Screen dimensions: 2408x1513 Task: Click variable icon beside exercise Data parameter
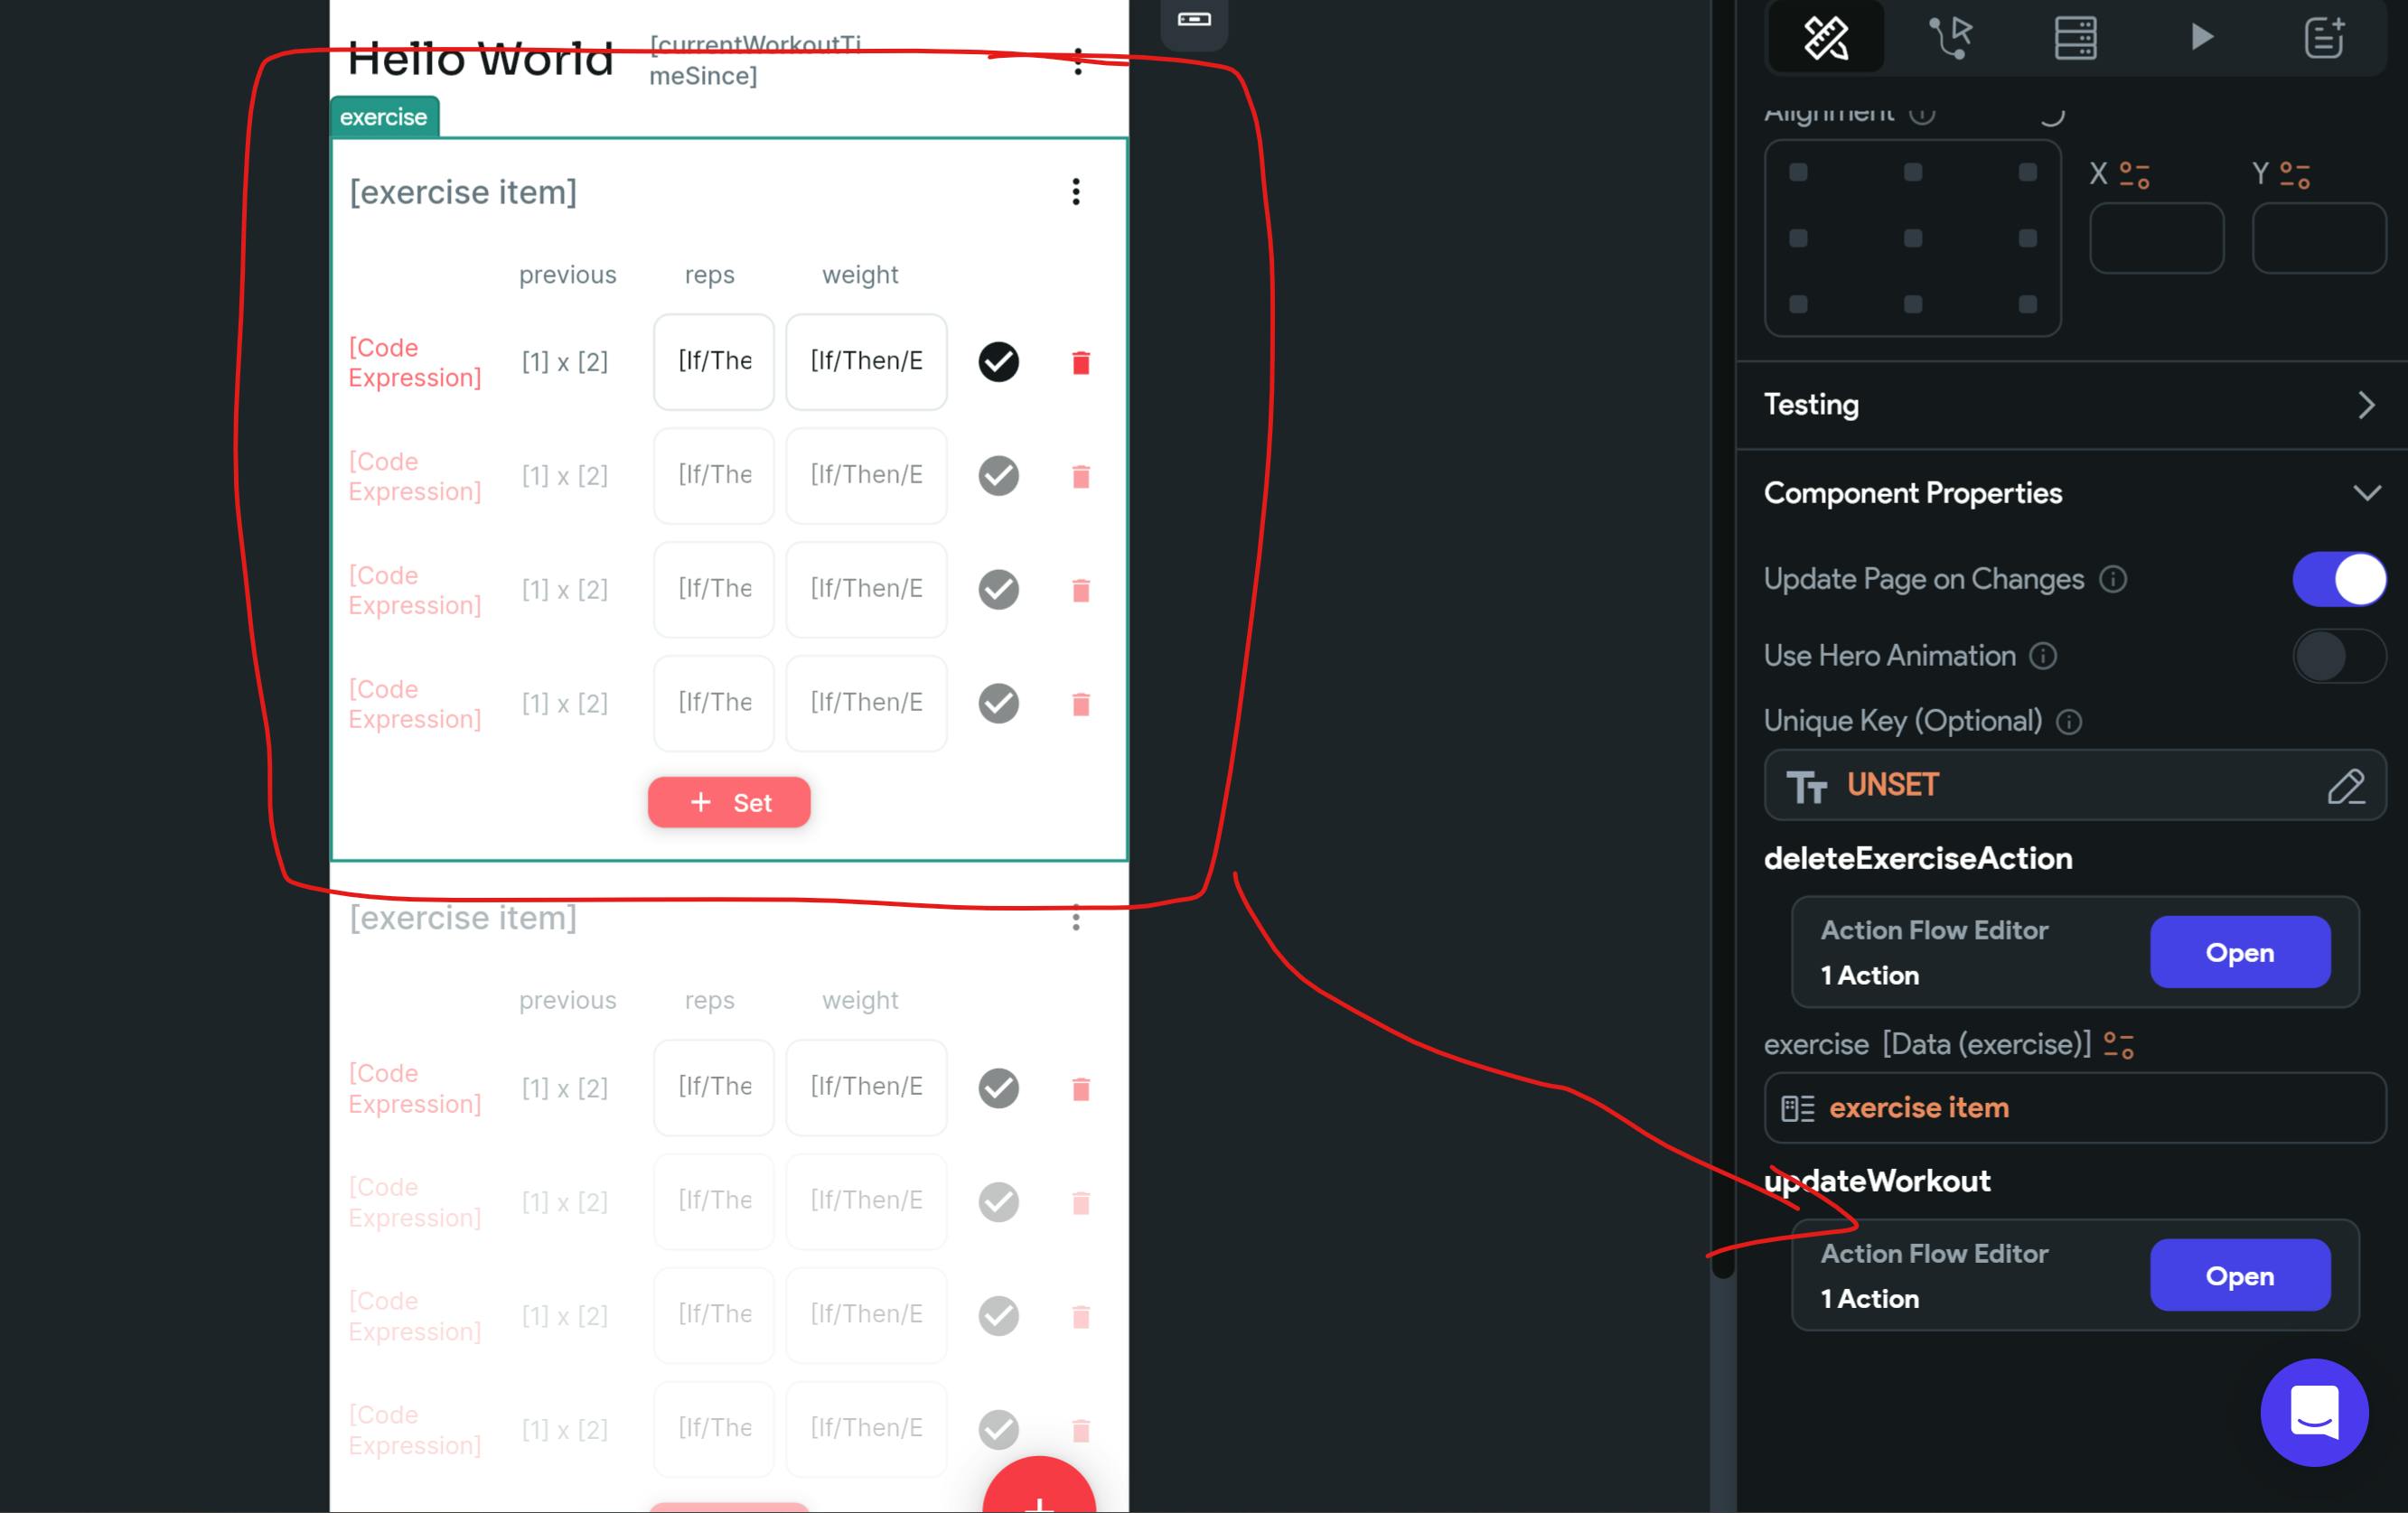(2118, 1045)
